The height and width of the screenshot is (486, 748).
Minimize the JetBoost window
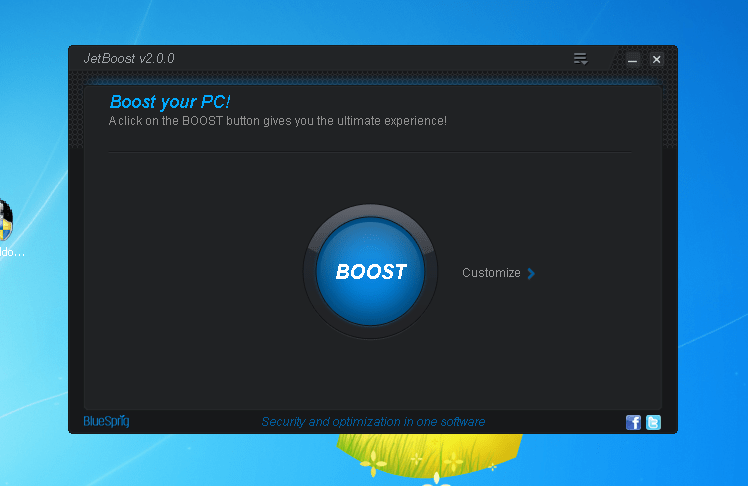633,60
